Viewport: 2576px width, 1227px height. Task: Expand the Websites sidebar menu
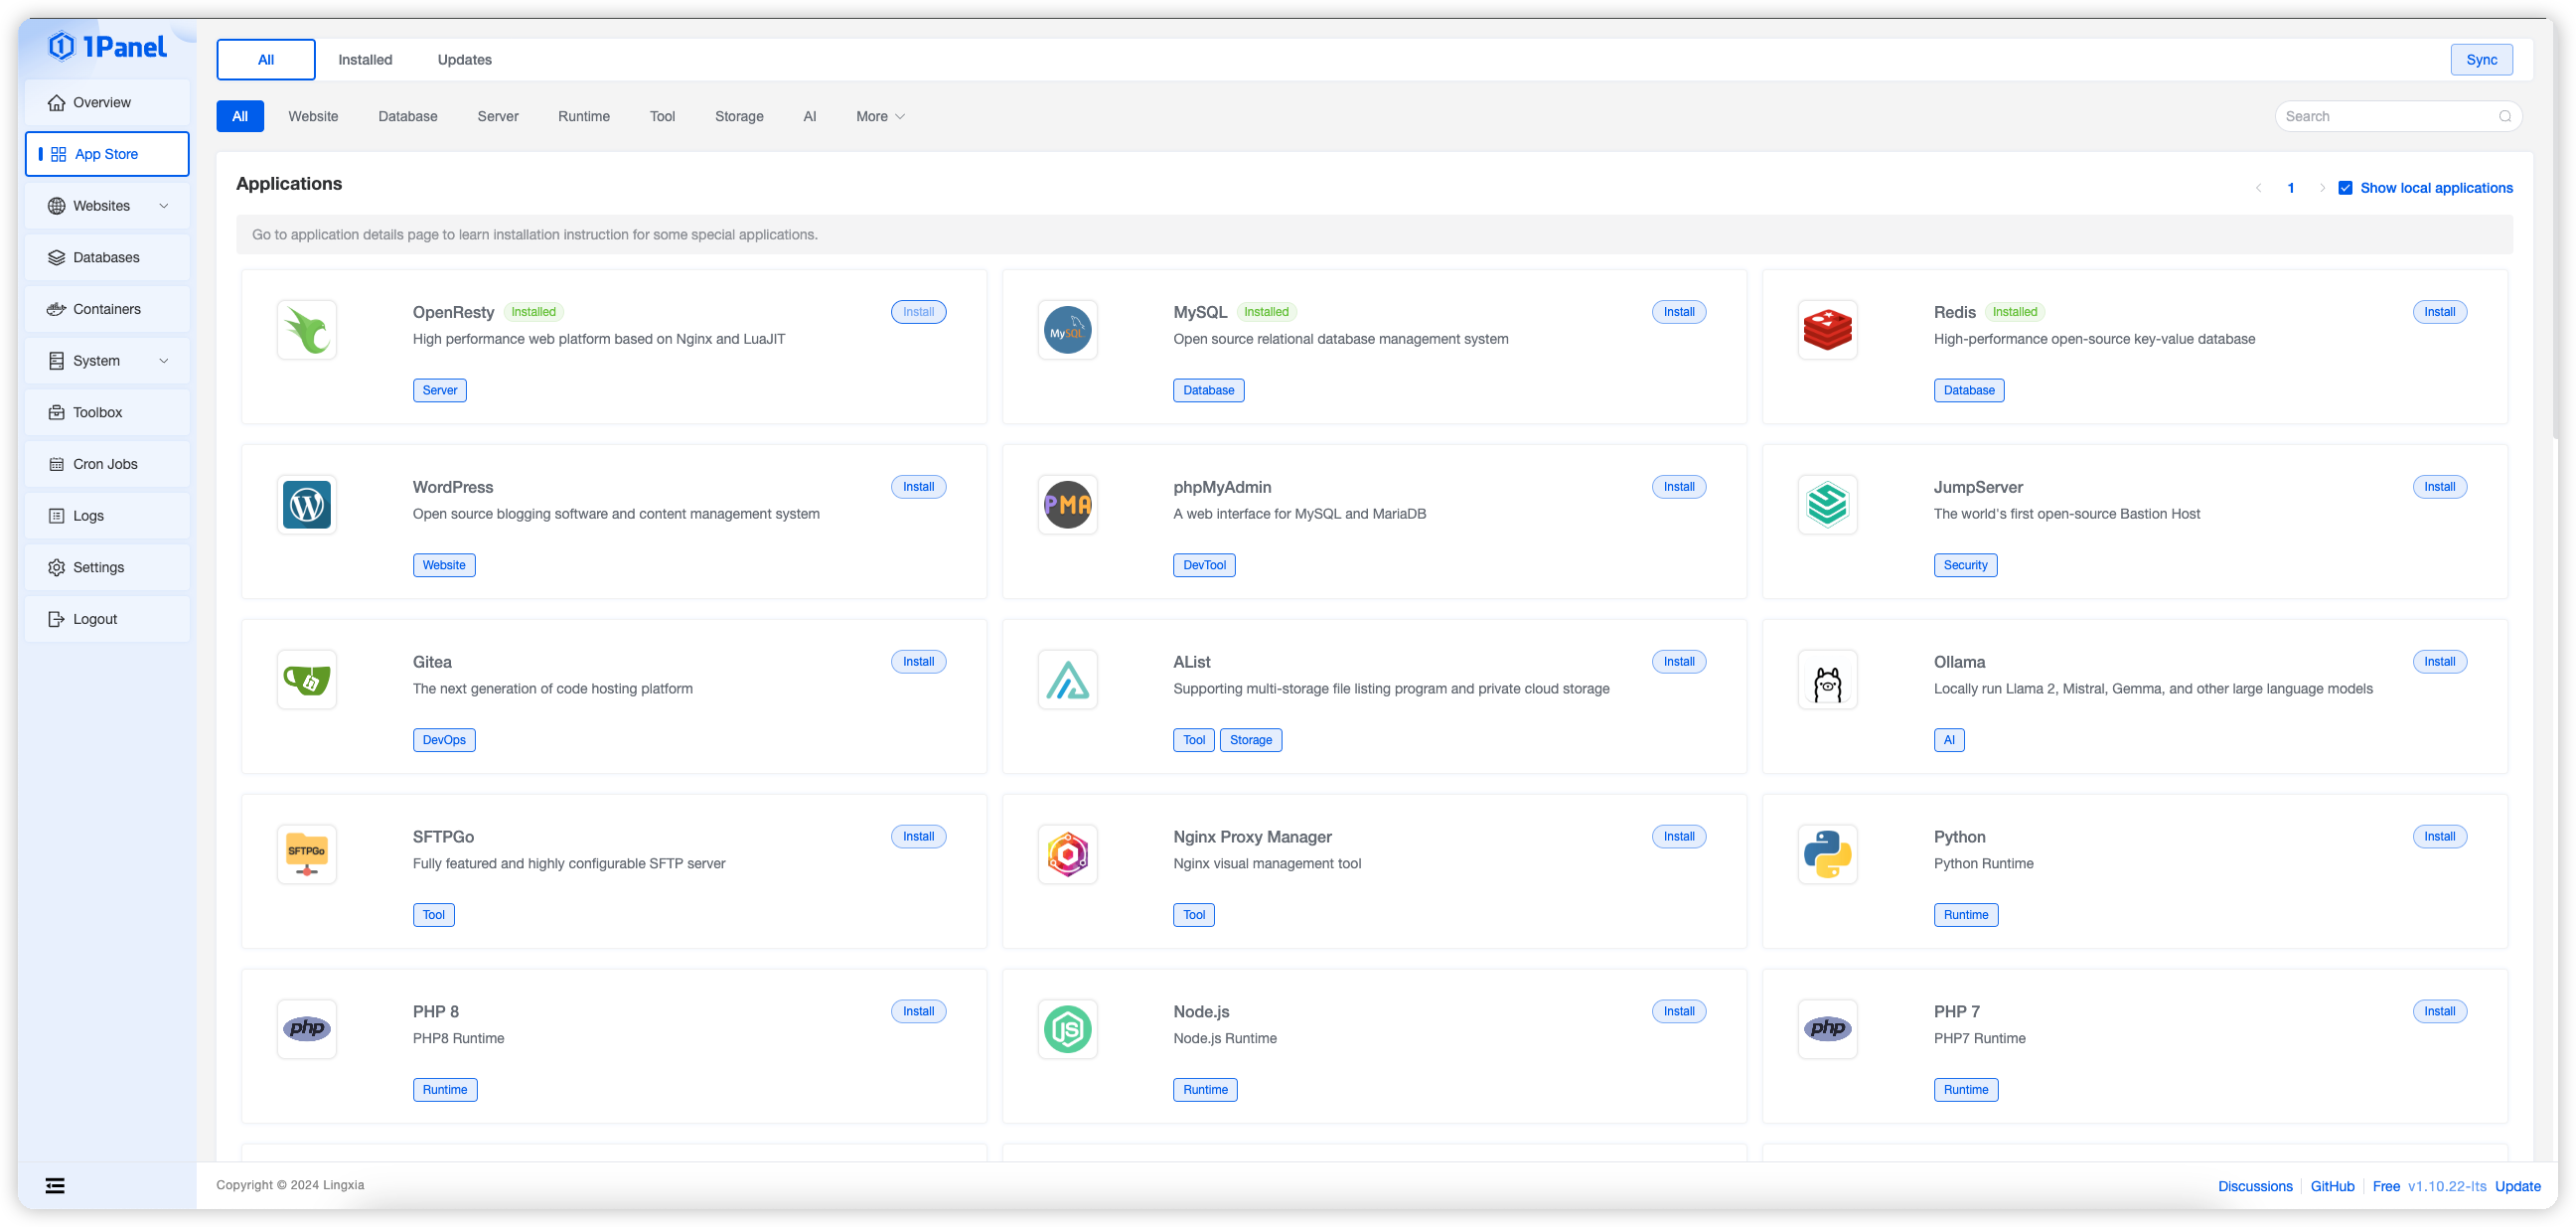(x=107, y=206)
